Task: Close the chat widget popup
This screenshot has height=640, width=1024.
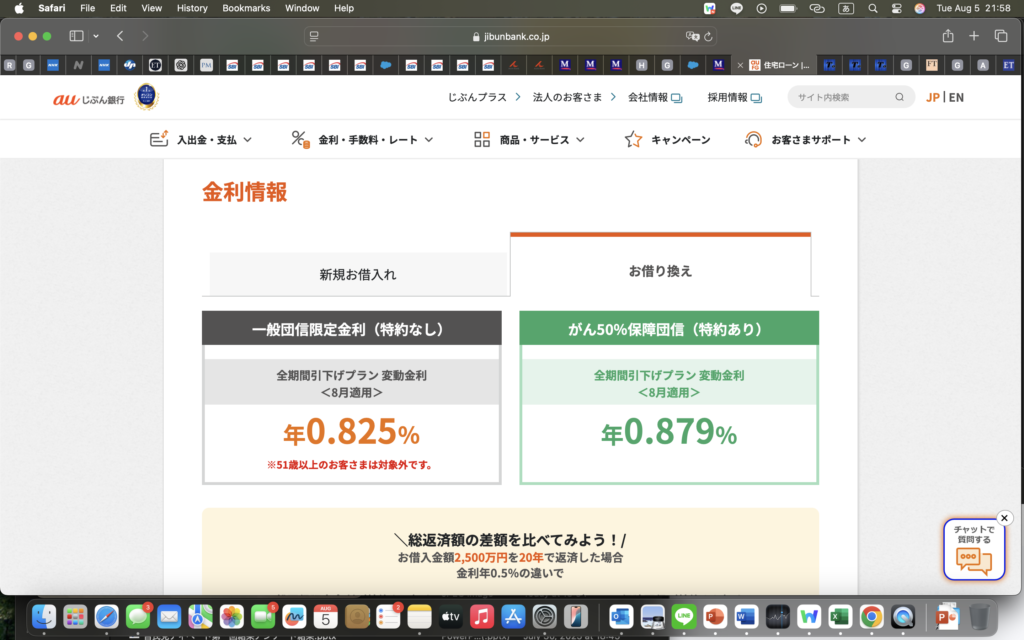Action: pos(1005,518)
